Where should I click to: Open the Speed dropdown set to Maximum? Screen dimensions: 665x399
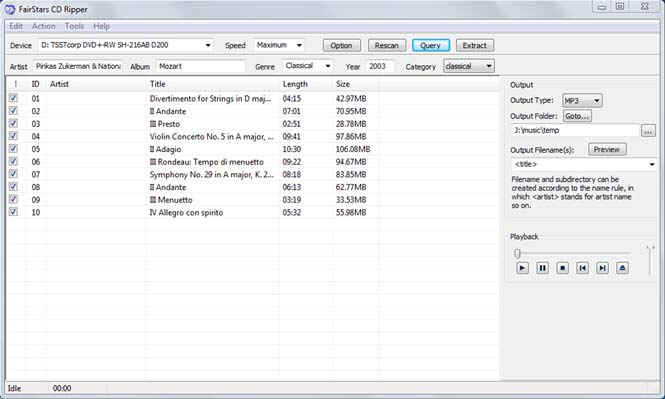coord(299,45)
